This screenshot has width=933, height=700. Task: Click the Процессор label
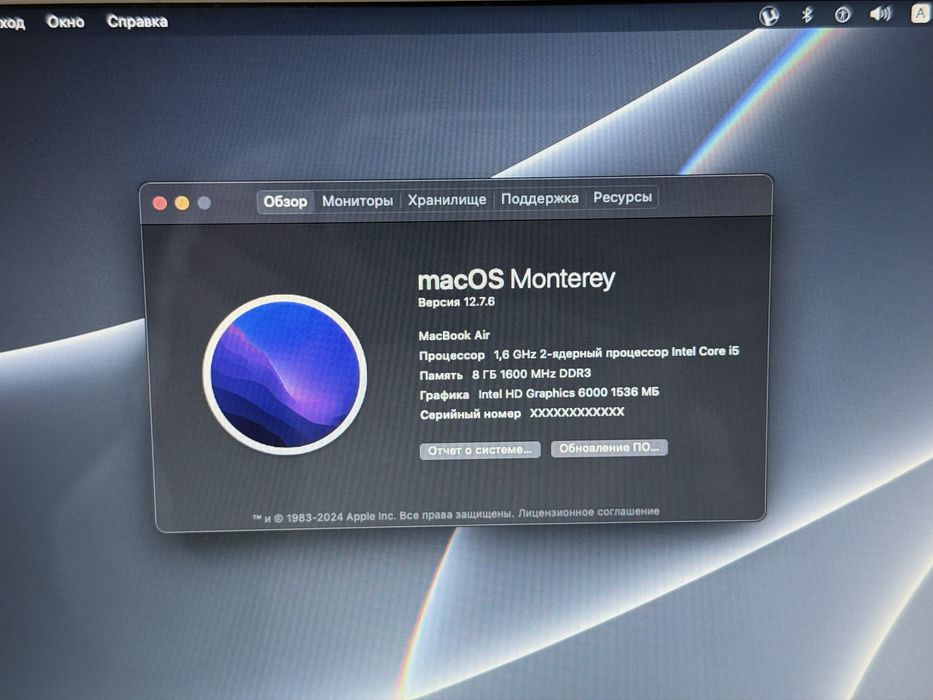tap(452, 355)
